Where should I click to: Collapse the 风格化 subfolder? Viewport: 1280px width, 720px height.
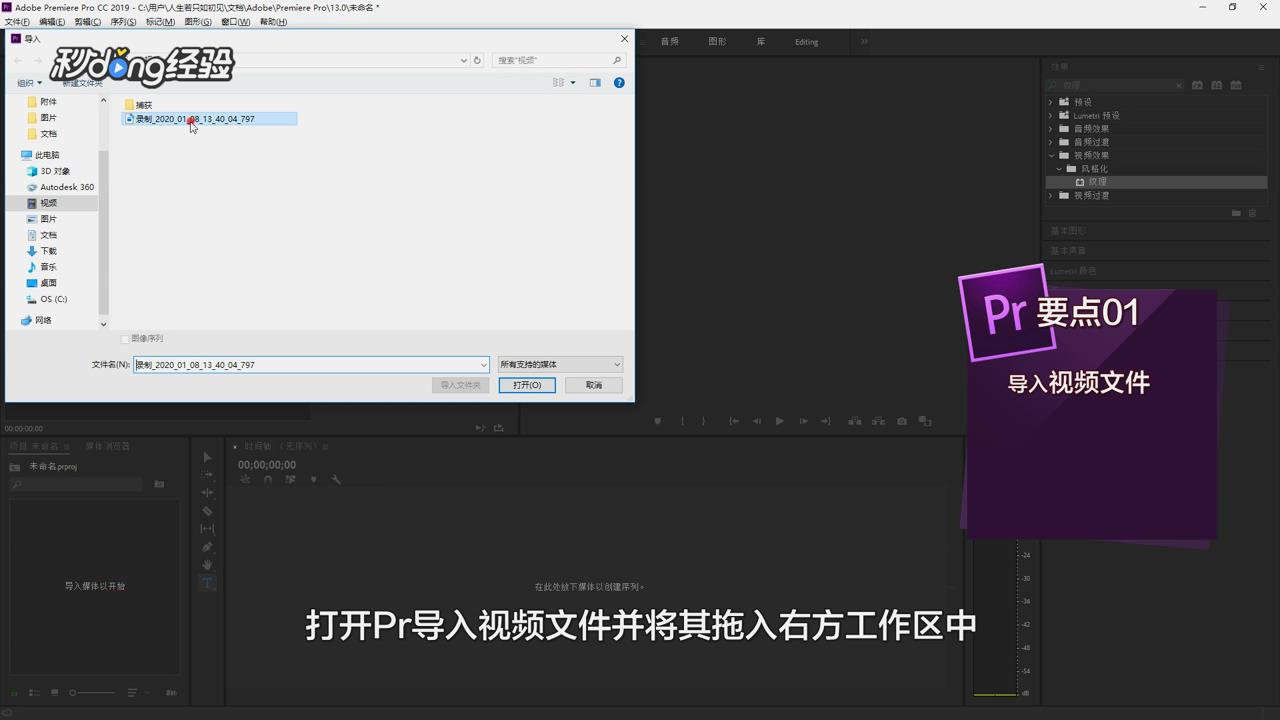[1059, 169]
